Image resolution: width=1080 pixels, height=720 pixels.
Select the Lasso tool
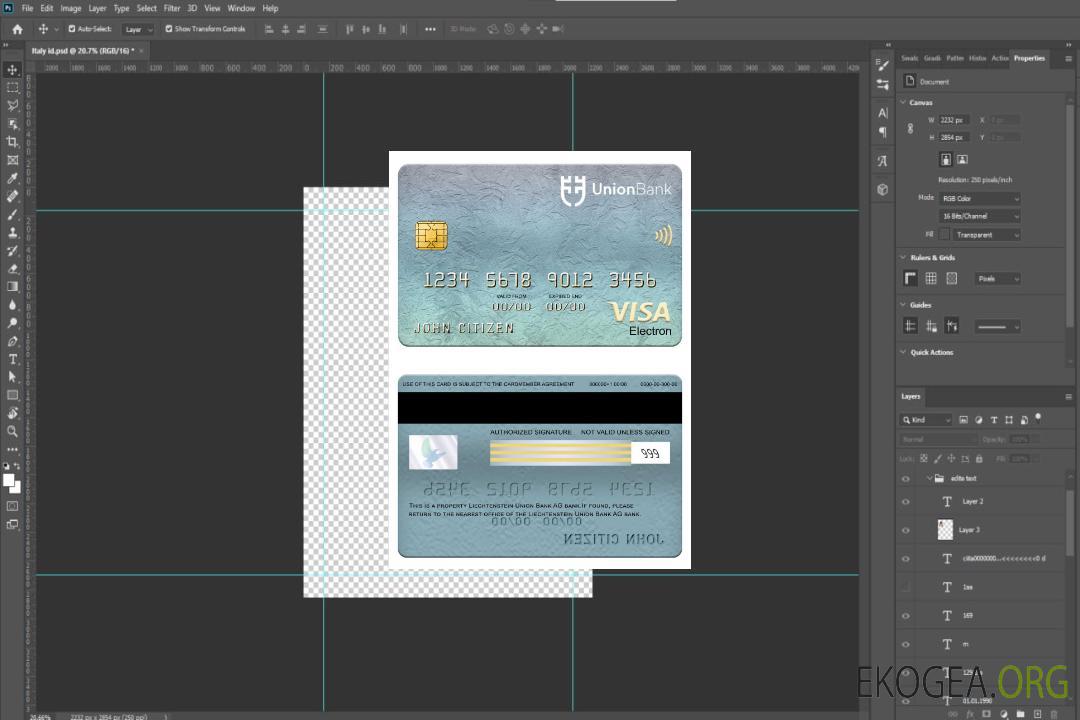[12, 105]
